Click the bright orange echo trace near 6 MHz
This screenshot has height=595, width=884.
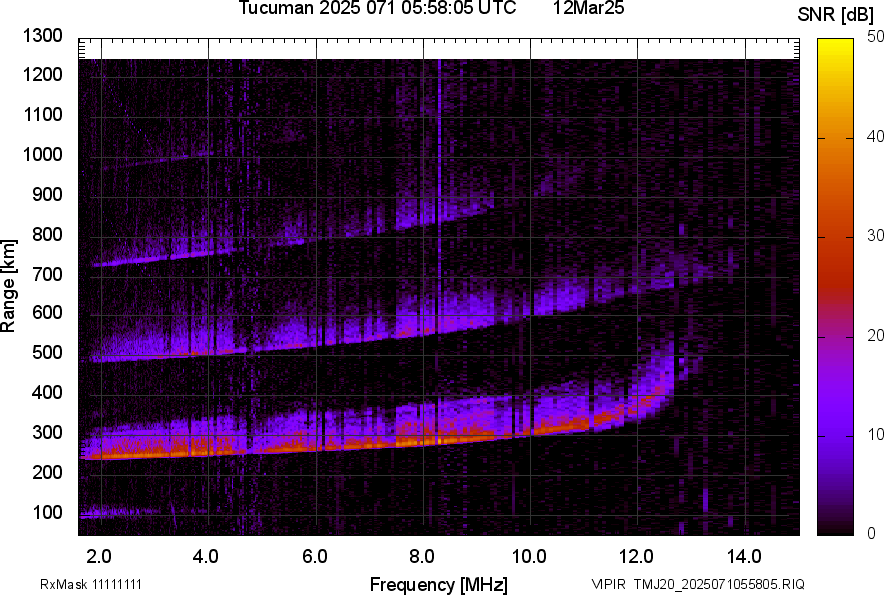(316, 446)
